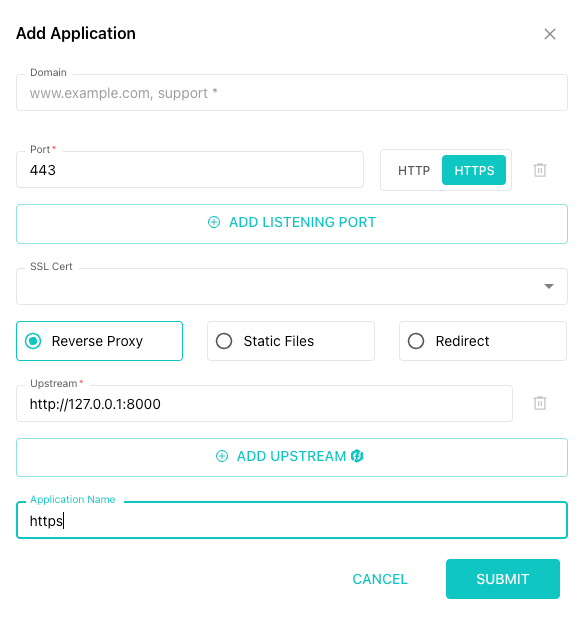This screenshot has width=580, height=620.
Task: Pick the Redirect radio option
Action: coord(483,341)
